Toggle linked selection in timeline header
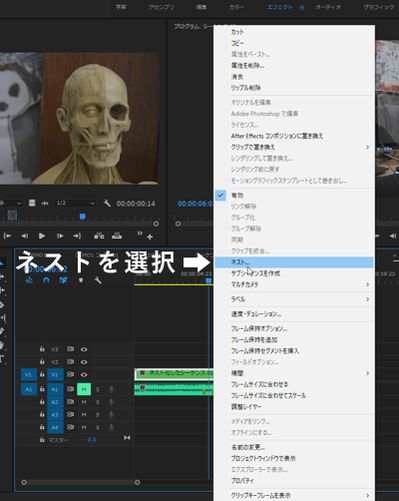The width and height of the screenshot is (399, 501). (63, 280)
